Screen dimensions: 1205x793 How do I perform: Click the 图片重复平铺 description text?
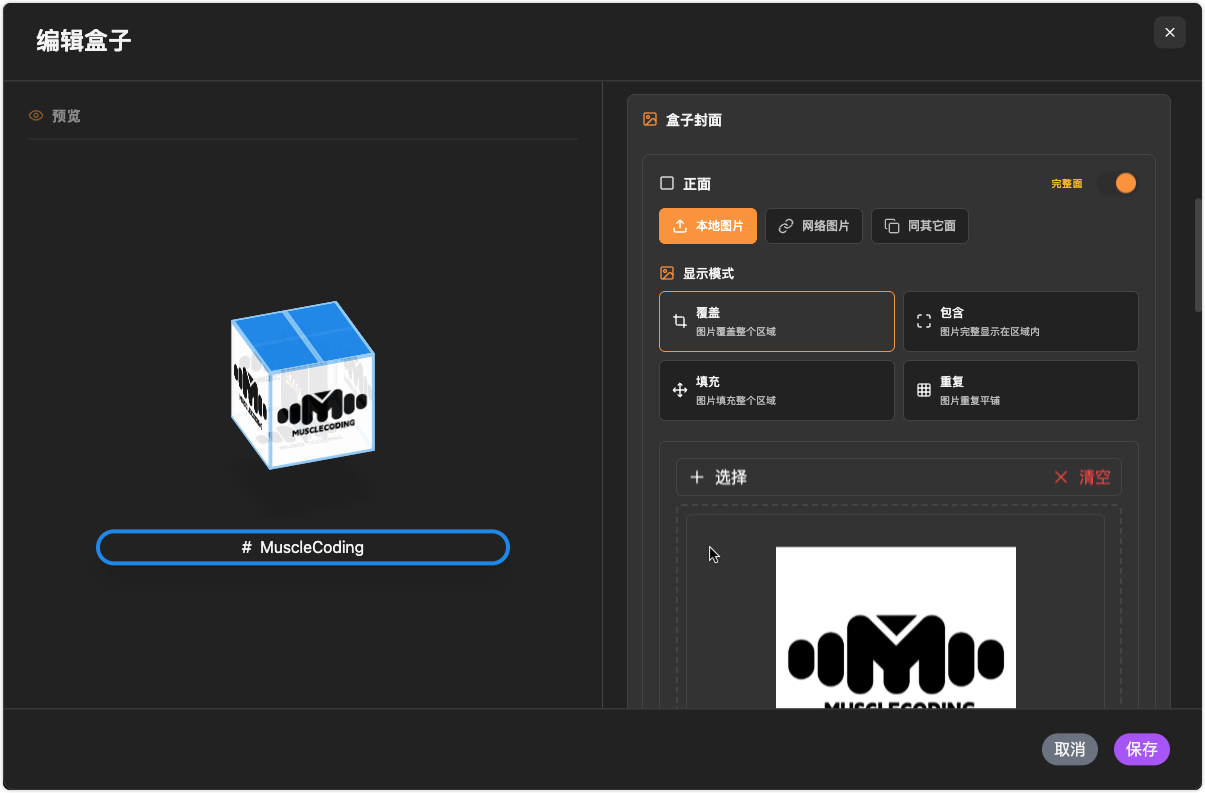point(970,400)
